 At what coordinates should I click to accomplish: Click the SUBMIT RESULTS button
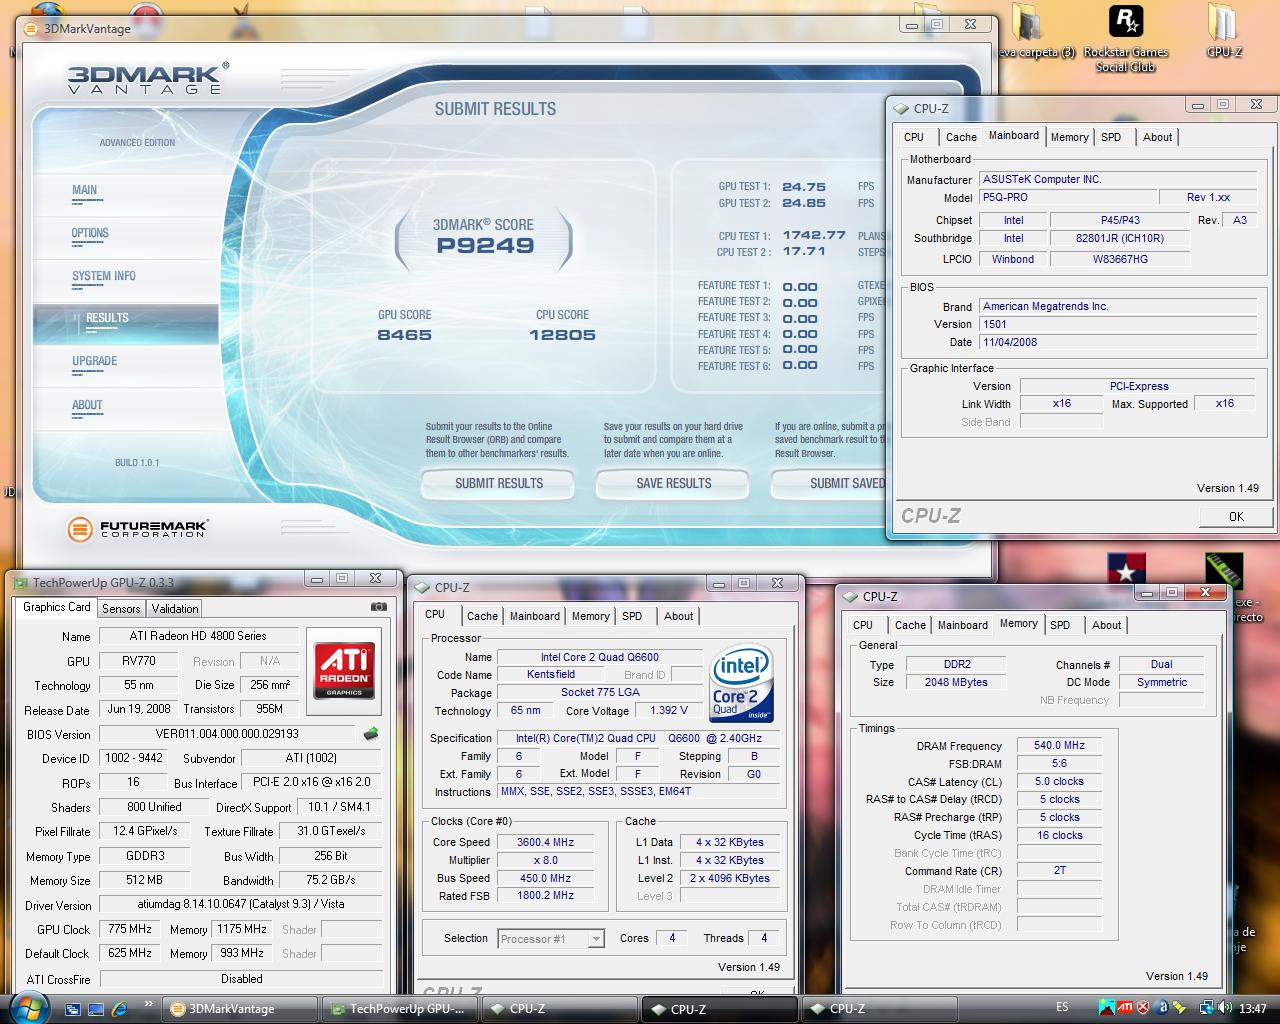(x=498, y=484)
